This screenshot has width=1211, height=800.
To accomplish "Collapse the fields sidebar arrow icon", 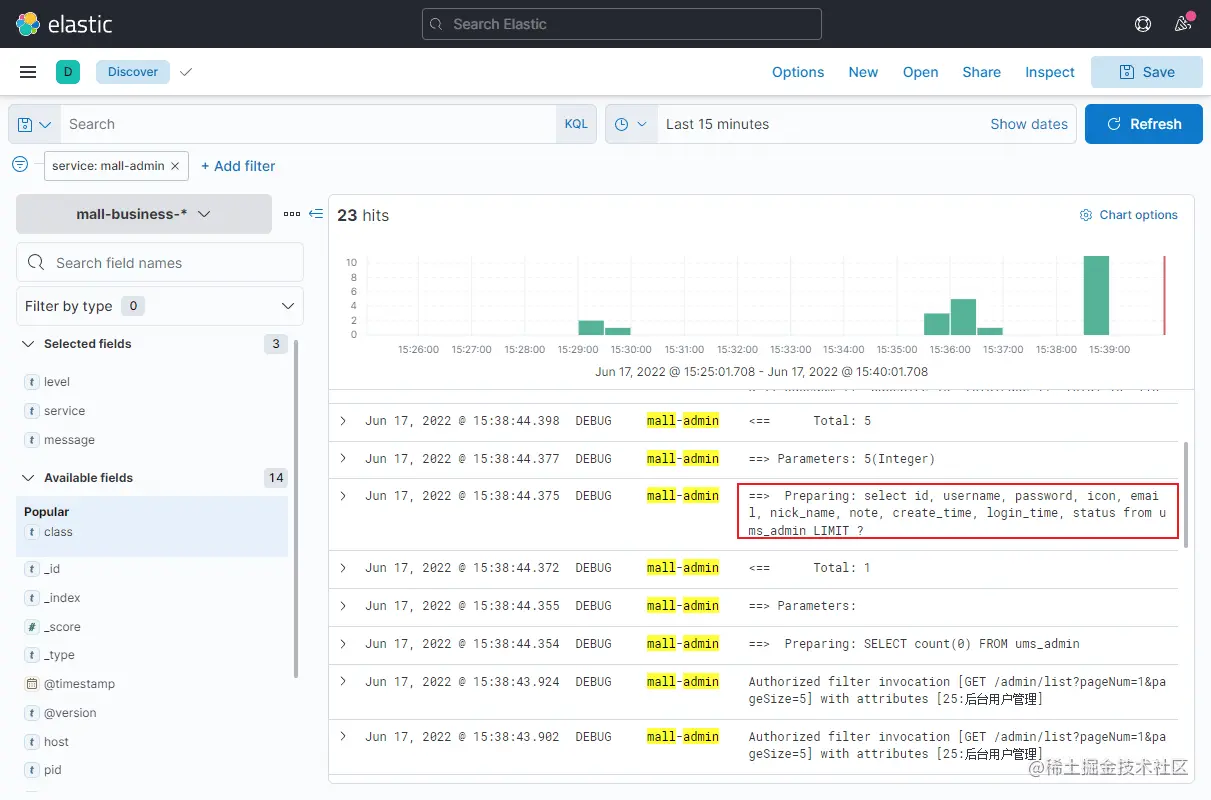I will 316,214.
